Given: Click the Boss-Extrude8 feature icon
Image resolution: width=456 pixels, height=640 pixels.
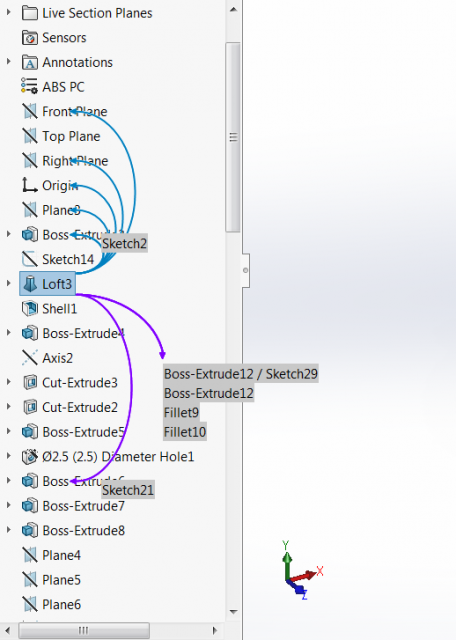Looking at the screenshot, I should (30, 530).
